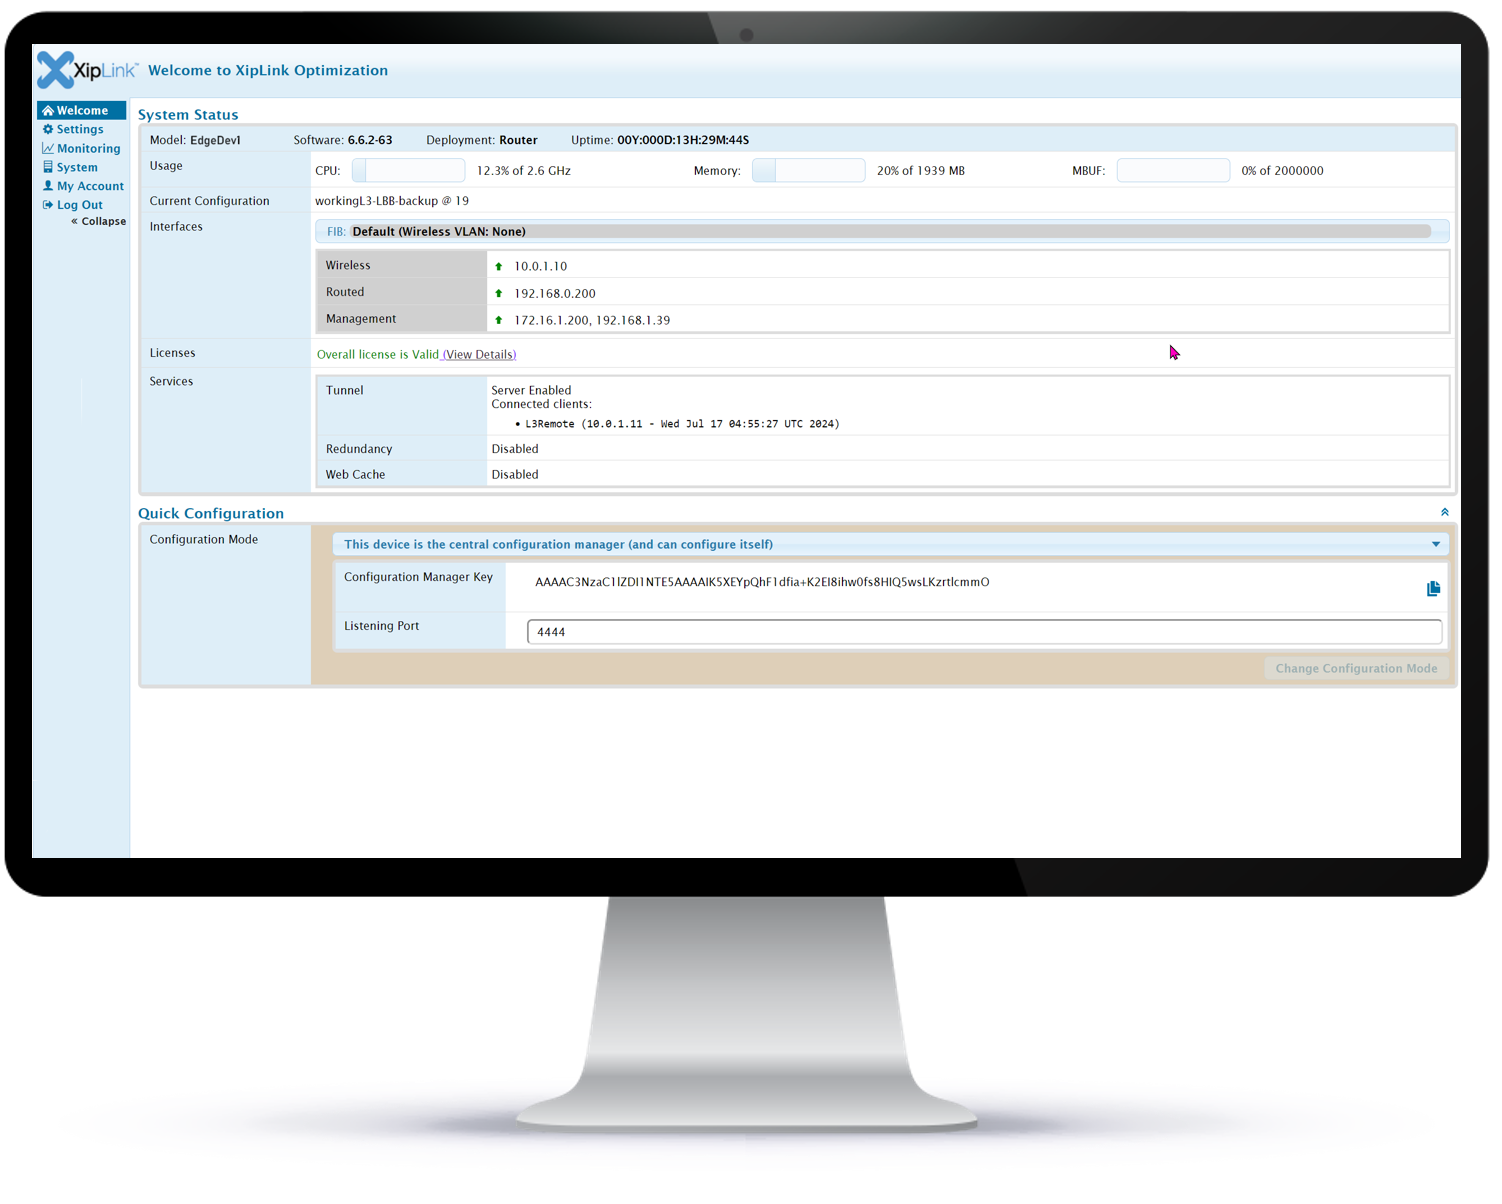
Task: Click the Memory usage bar
Action: click(x=808, y=171)
